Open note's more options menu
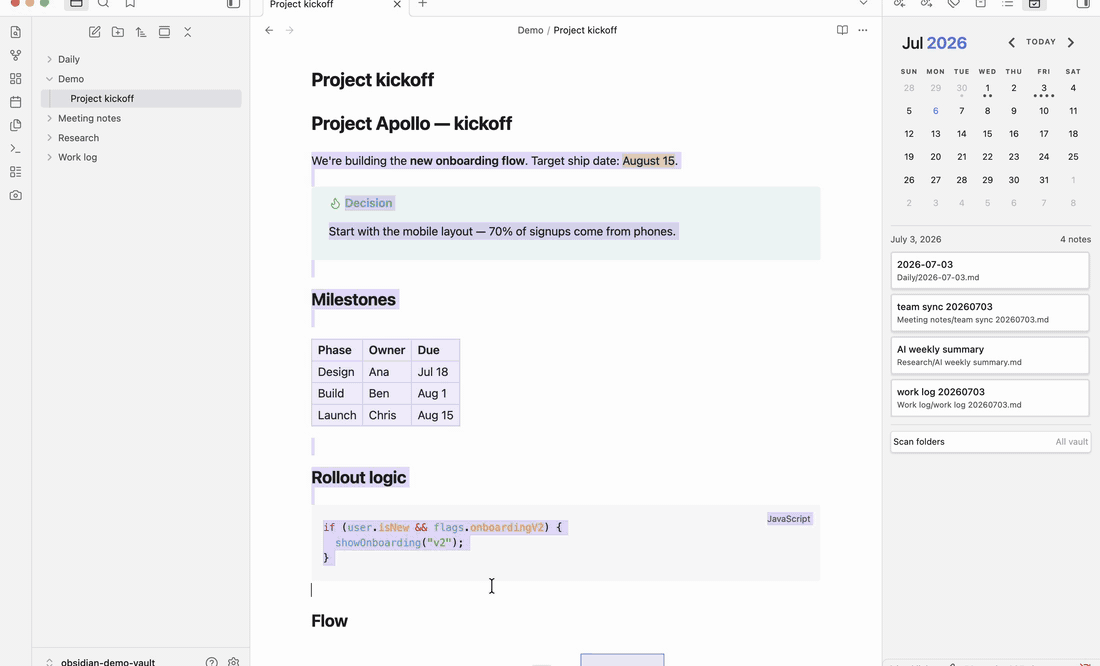Image resolution: width=1100 pixels, height=666 pixels. click(x=863, y=30)
